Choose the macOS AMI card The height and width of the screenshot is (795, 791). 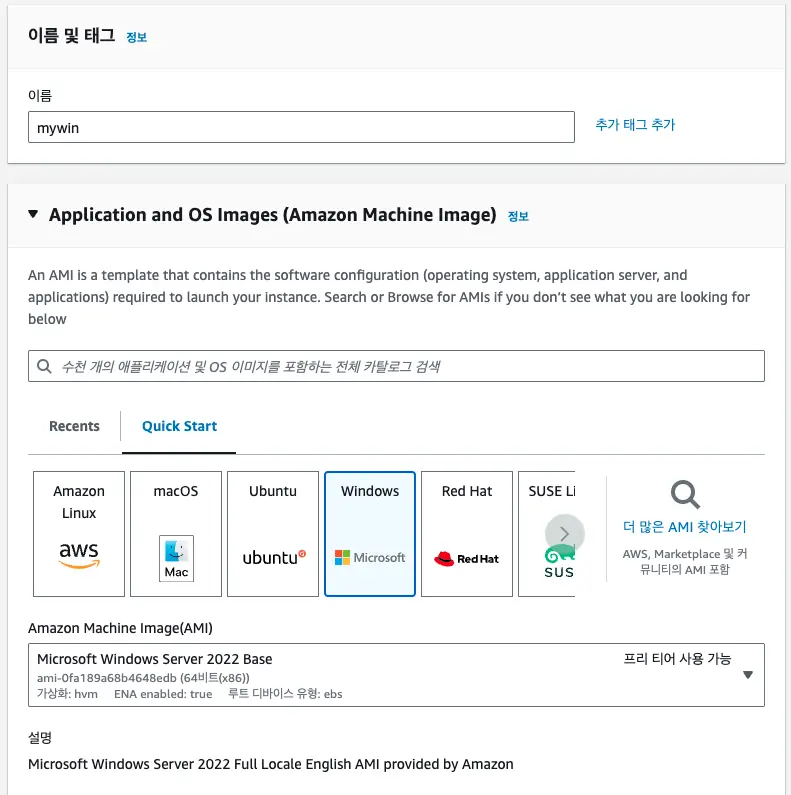pos(176,534)
